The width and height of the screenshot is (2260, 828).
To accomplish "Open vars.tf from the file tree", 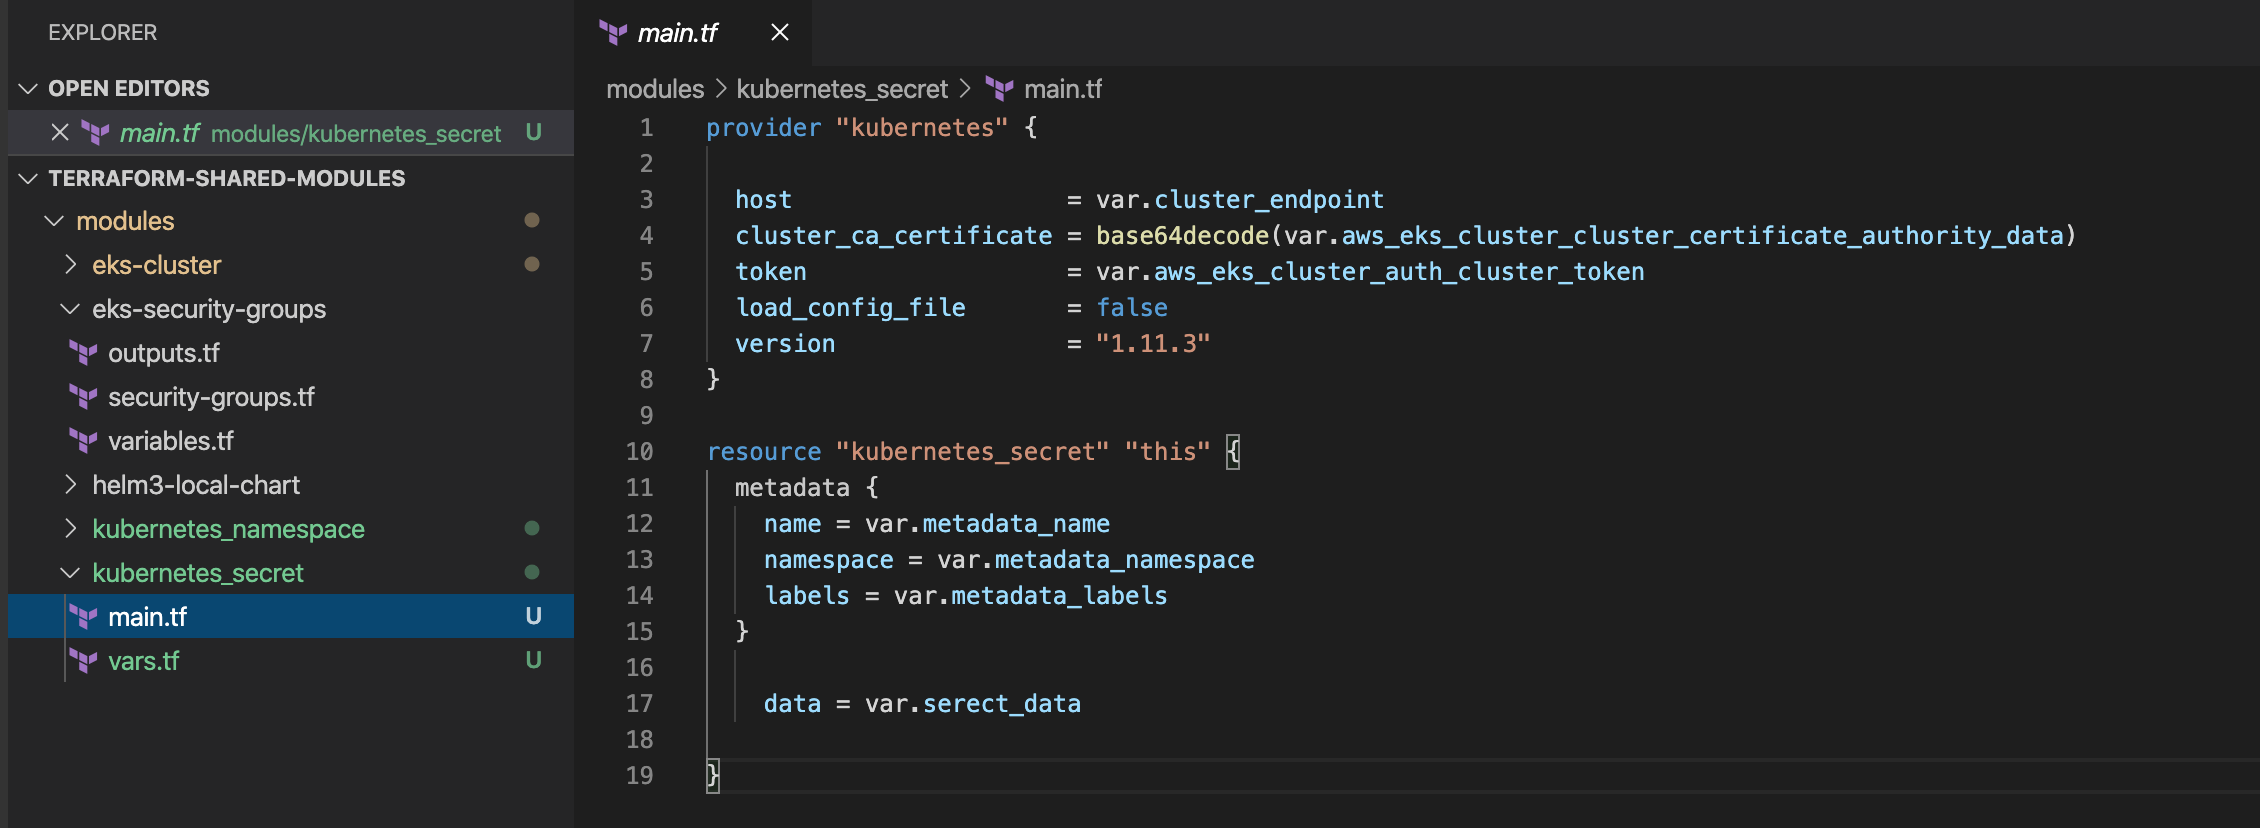I will [144, 661].
